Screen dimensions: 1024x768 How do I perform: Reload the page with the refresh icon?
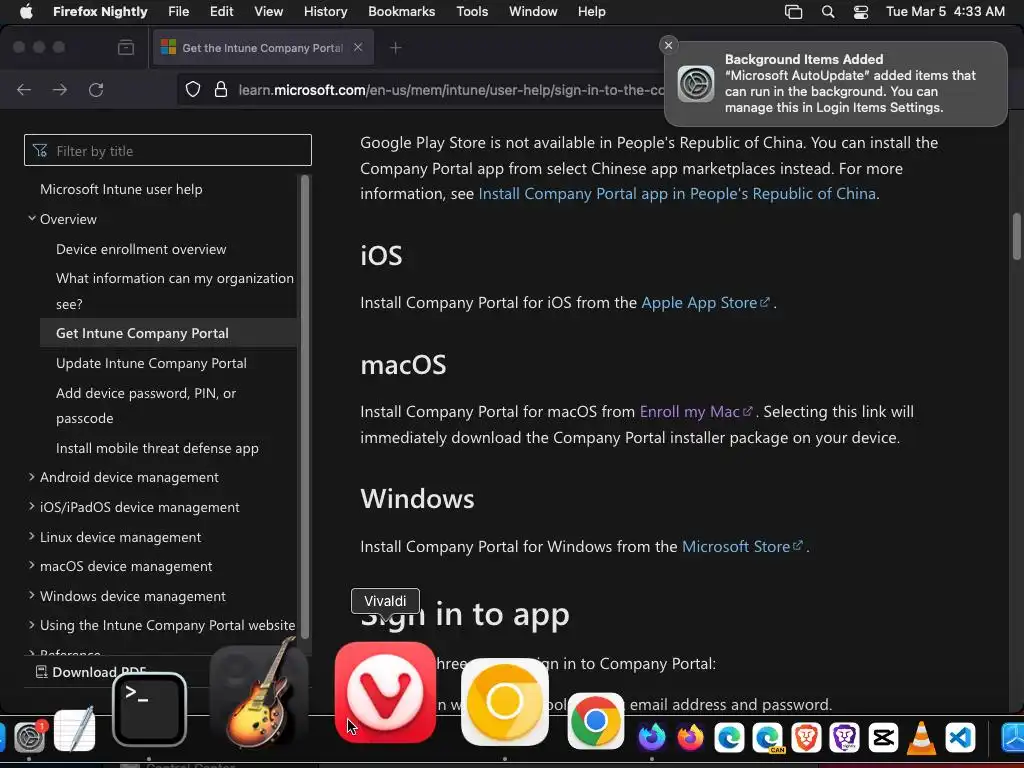pyautogui.click(x=96, y=89)
